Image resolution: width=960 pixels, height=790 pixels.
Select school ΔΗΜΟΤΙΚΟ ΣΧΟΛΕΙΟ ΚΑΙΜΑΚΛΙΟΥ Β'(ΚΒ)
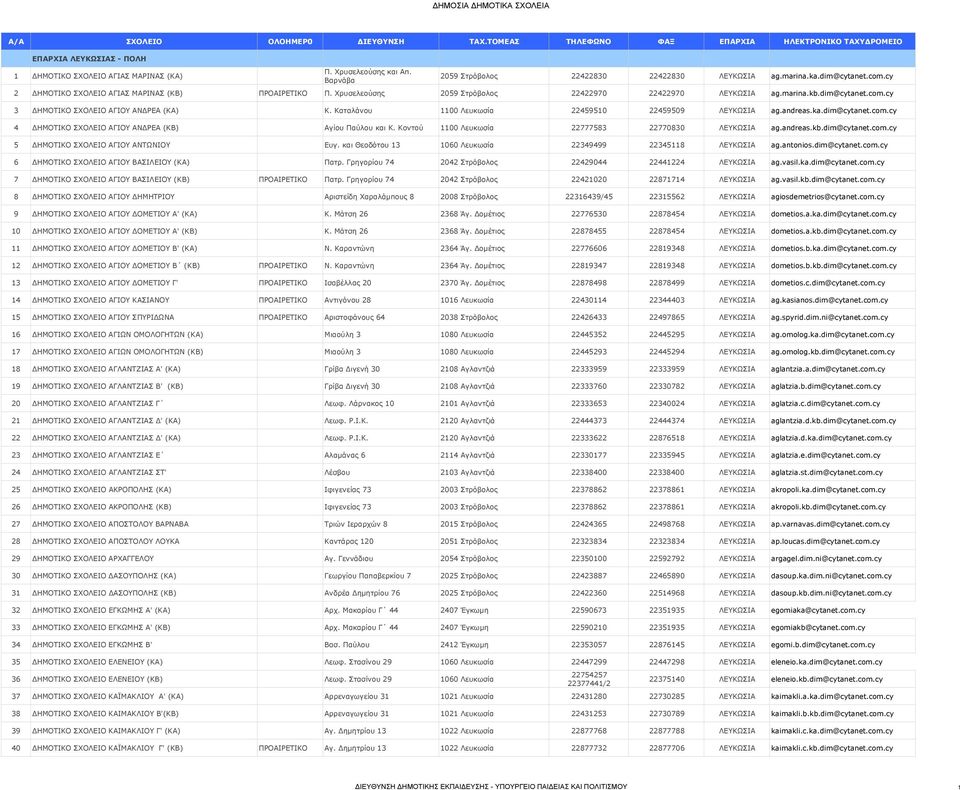[x=105, y=713]
